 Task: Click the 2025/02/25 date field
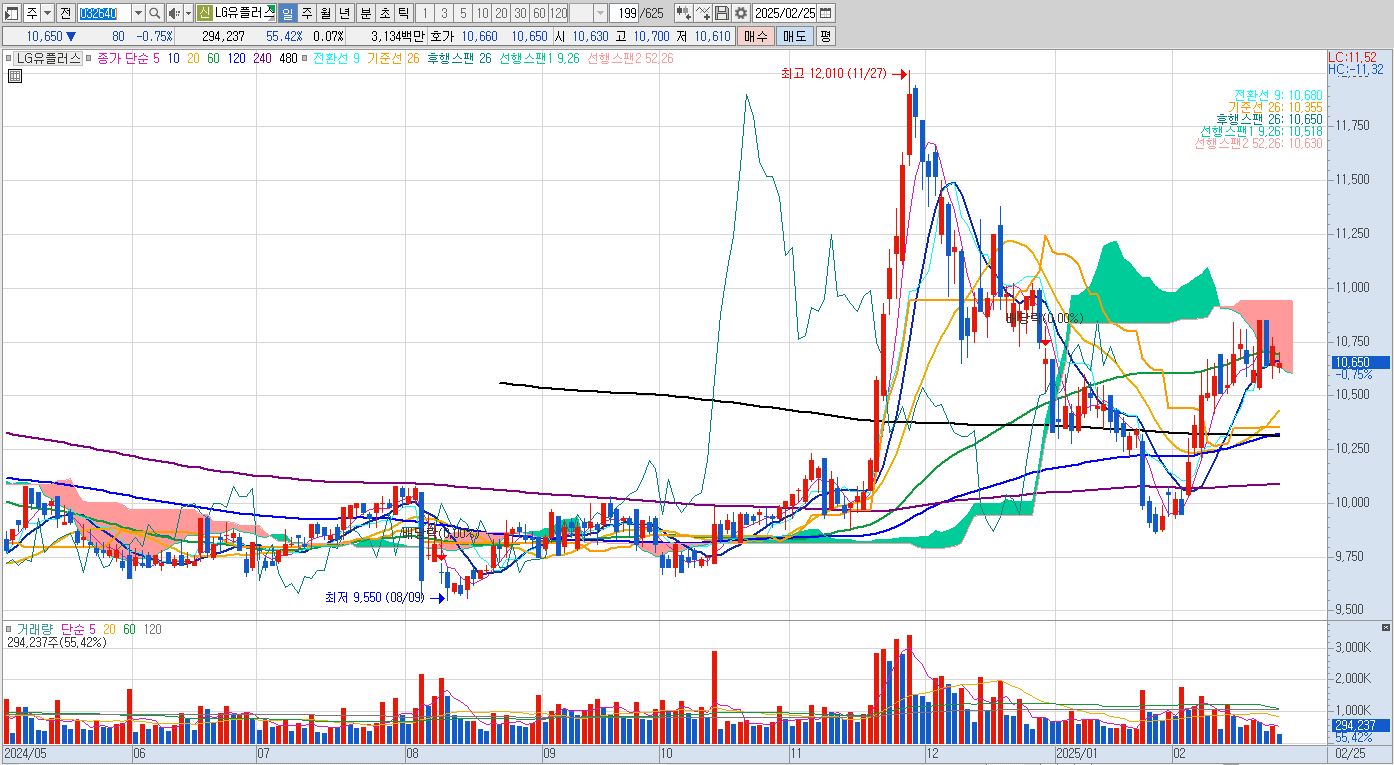tap(786, 13)
